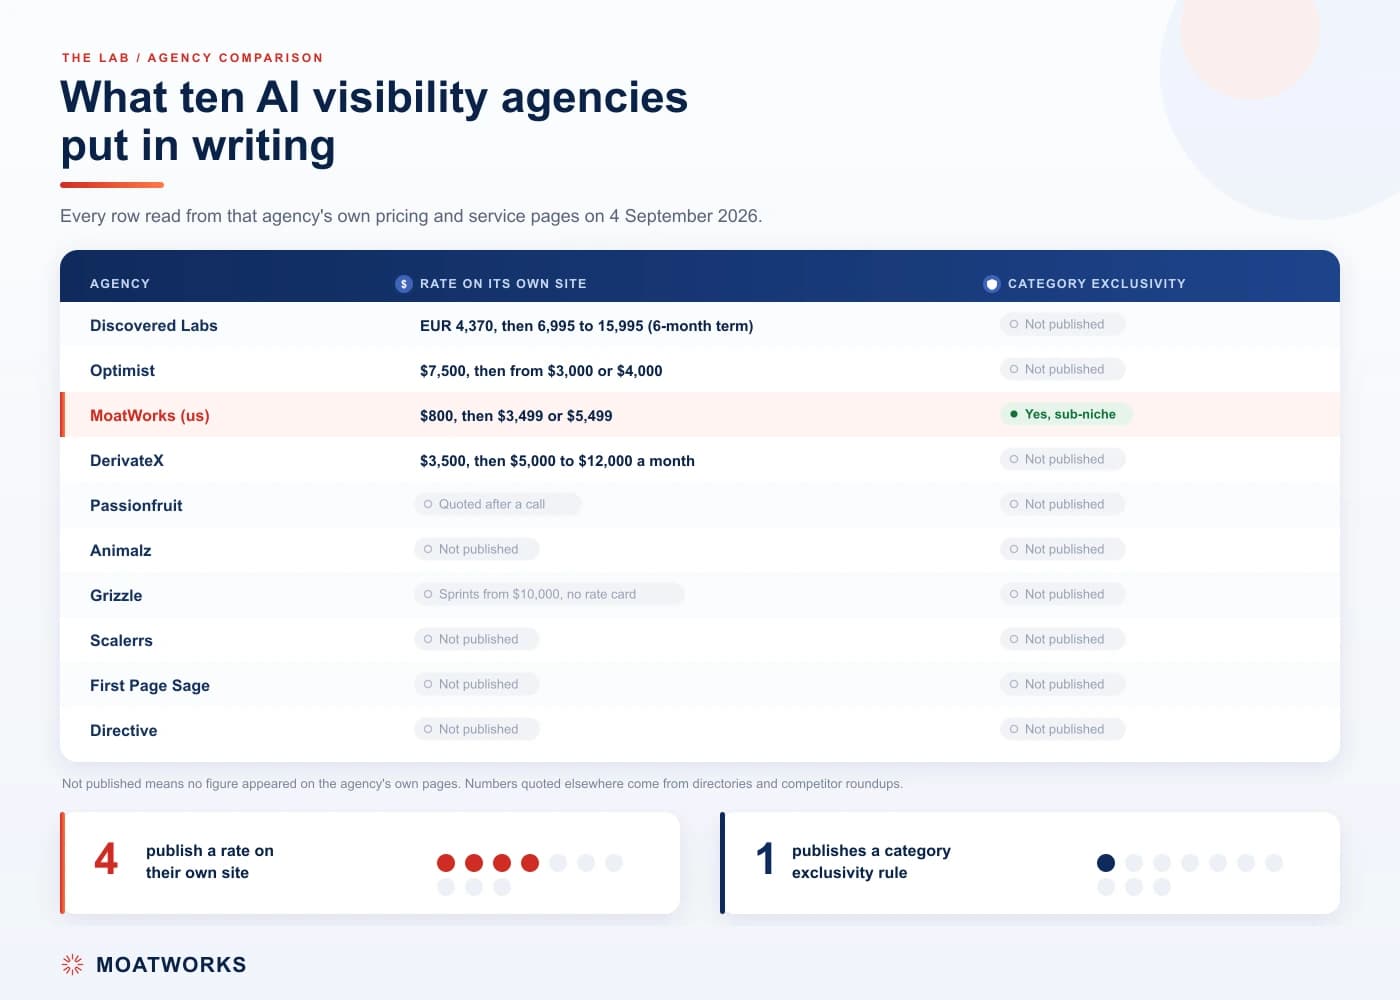Select the Passionfruit agency name

[136, 505]
